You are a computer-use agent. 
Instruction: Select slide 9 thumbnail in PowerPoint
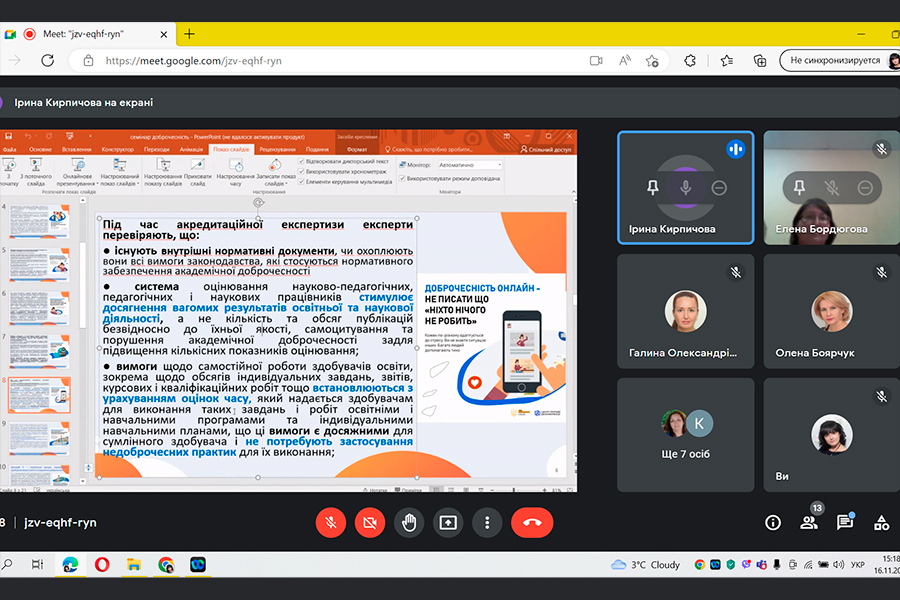pyautogui.click(x=39, y=438)
